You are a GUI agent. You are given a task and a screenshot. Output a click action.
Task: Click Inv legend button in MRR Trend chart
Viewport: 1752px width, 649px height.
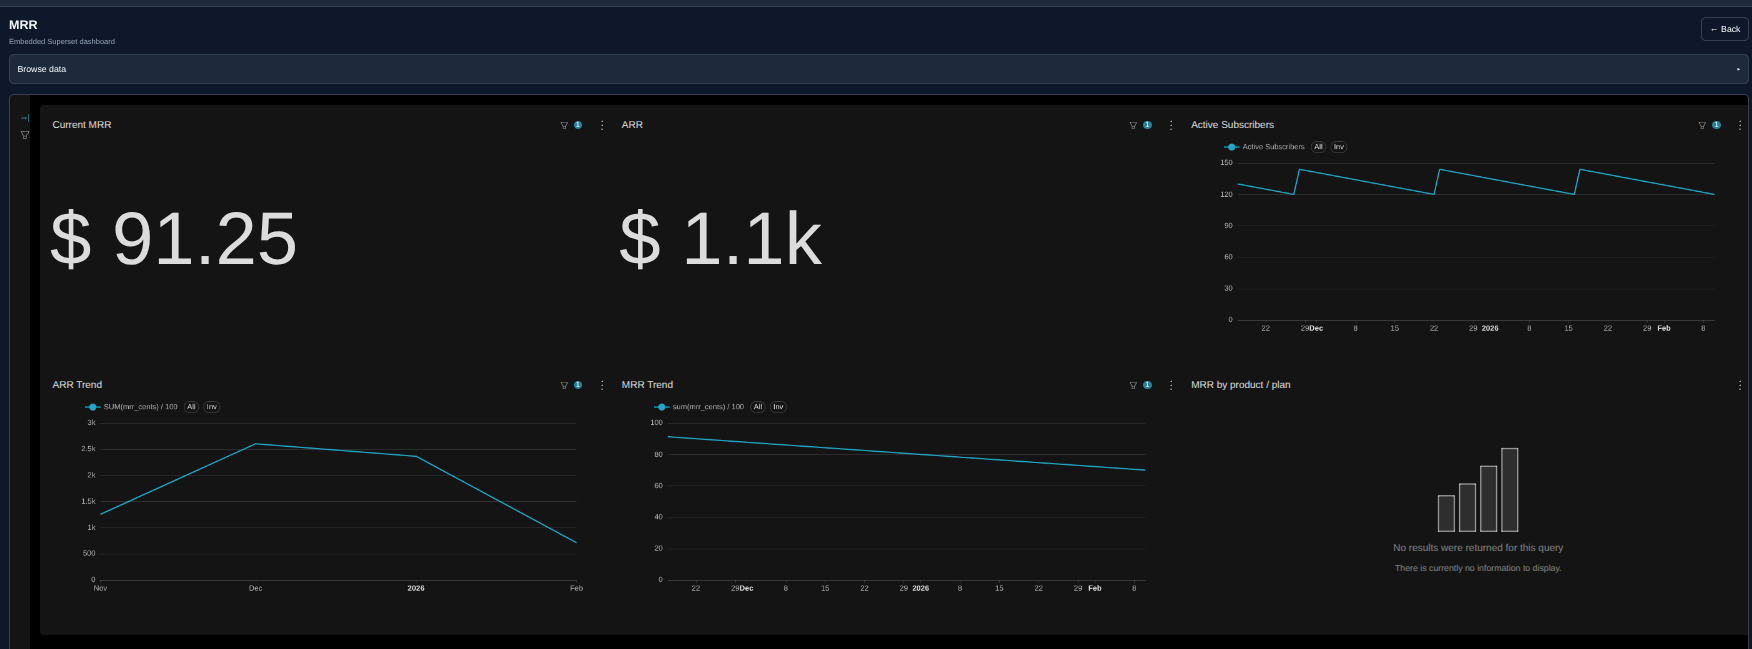coord(778,407)
